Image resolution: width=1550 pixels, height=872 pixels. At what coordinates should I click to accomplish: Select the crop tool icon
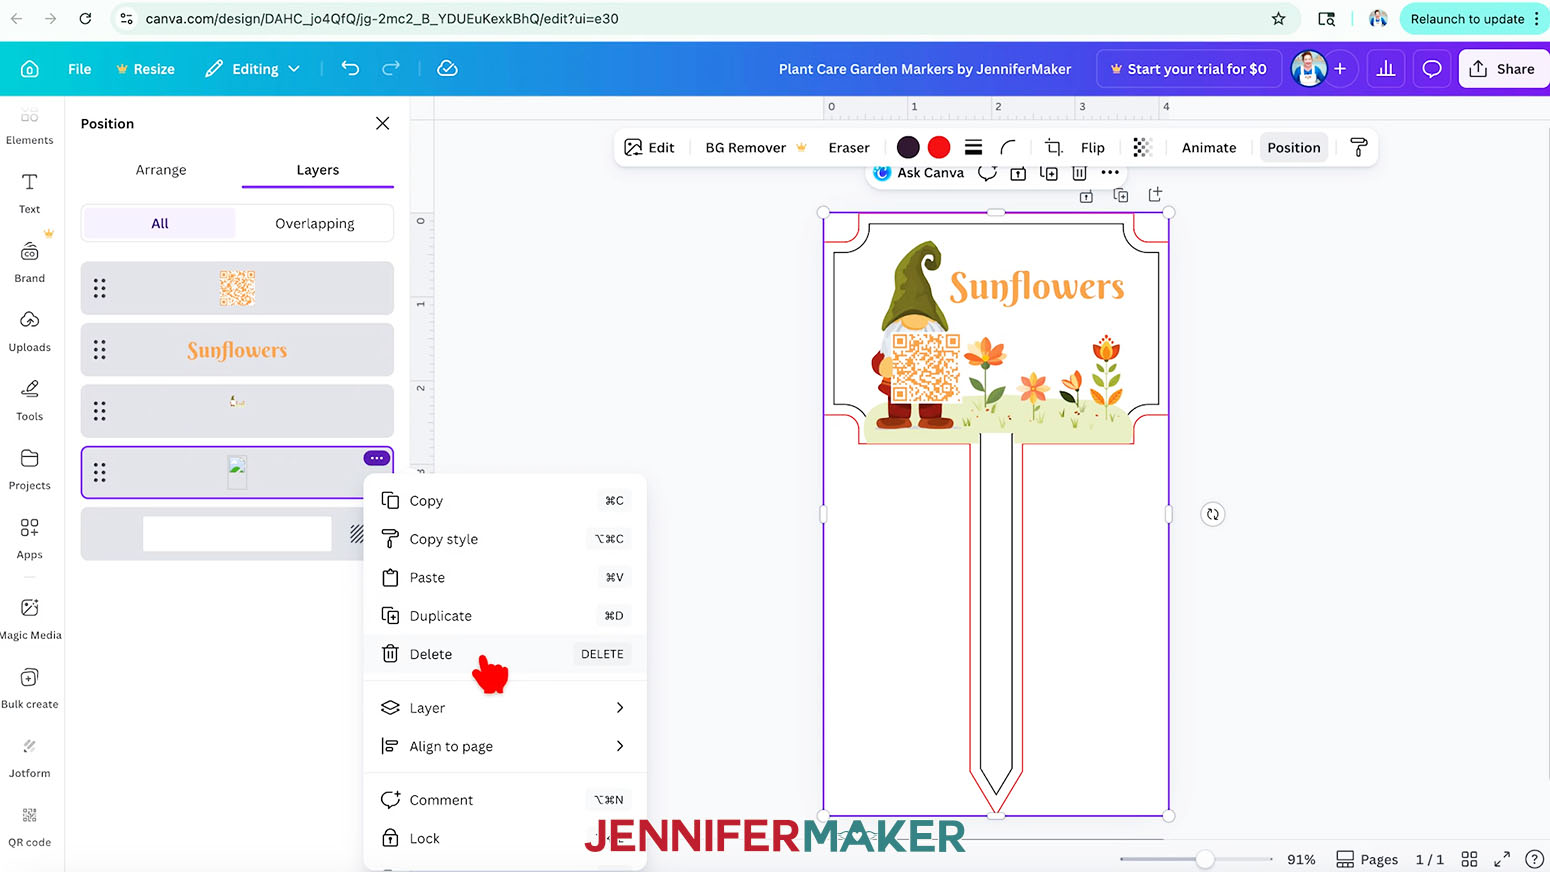1053,147
